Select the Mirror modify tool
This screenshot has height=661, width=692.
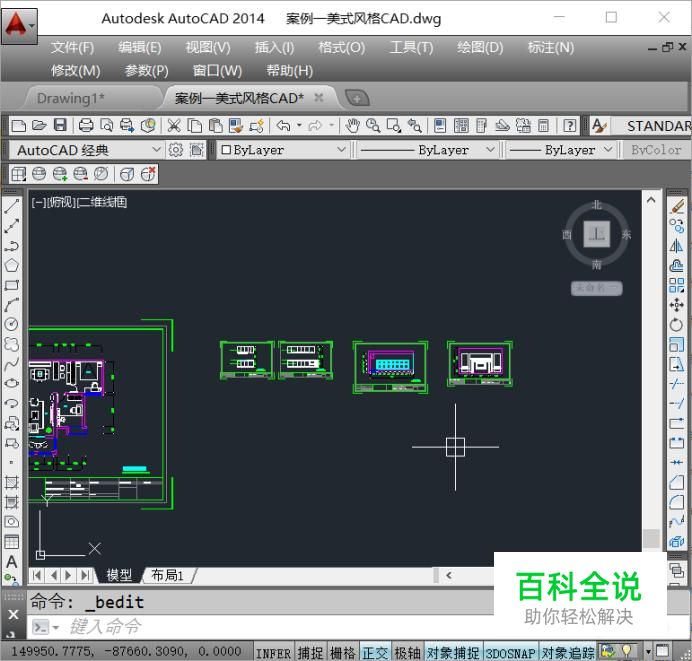tap(677, 246)
